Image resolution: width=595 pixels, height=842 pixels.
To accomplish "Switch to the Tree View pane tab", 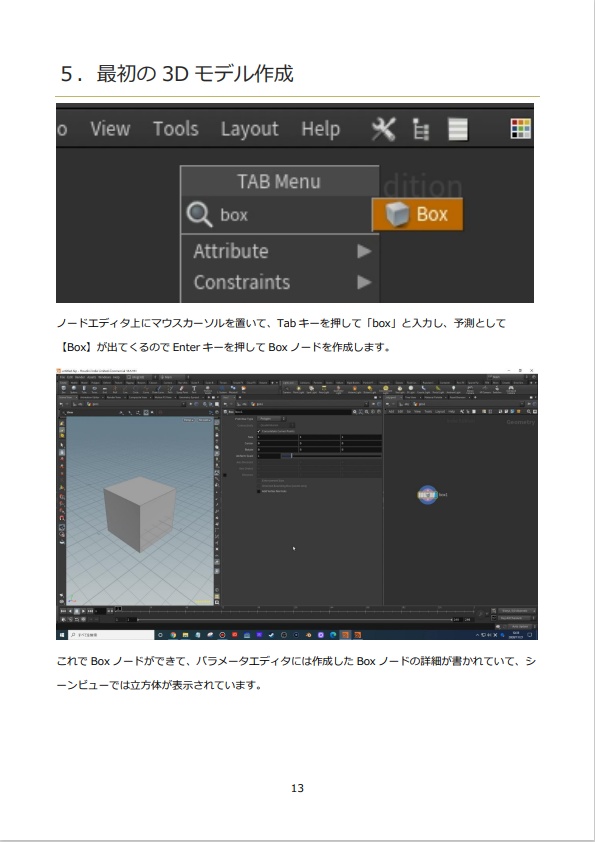I will click(411, 397).
